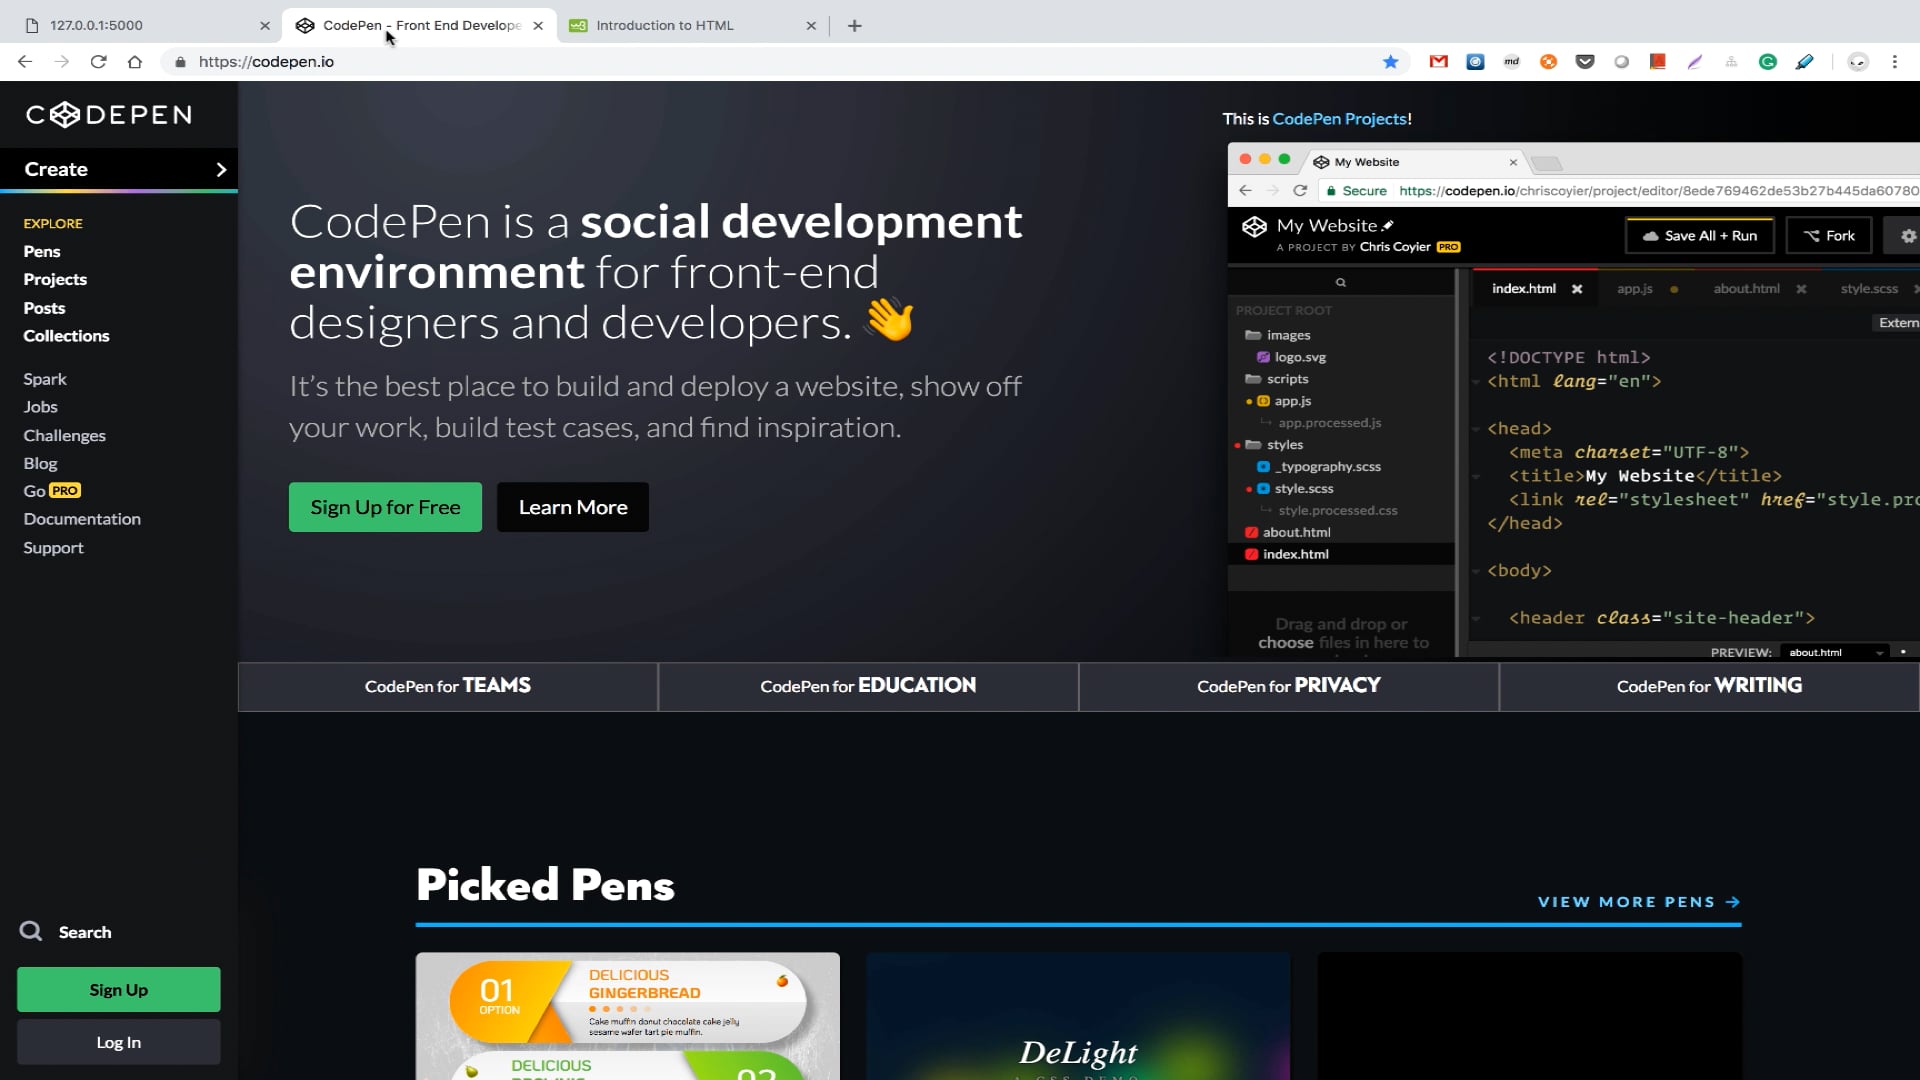1920x1080 pixels.
Task: Open the Gmail extension icon
Action: 1438,62
